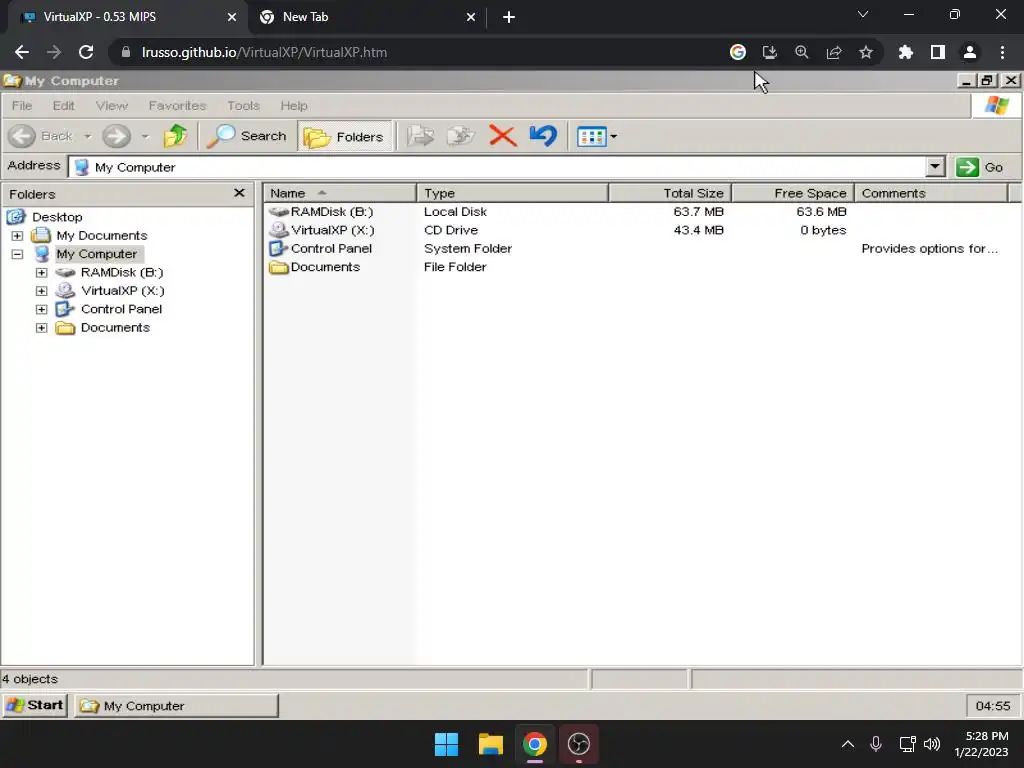Select Desktop in the folder tree
Screen dimensions: 1024x768
tap(57, 217)
